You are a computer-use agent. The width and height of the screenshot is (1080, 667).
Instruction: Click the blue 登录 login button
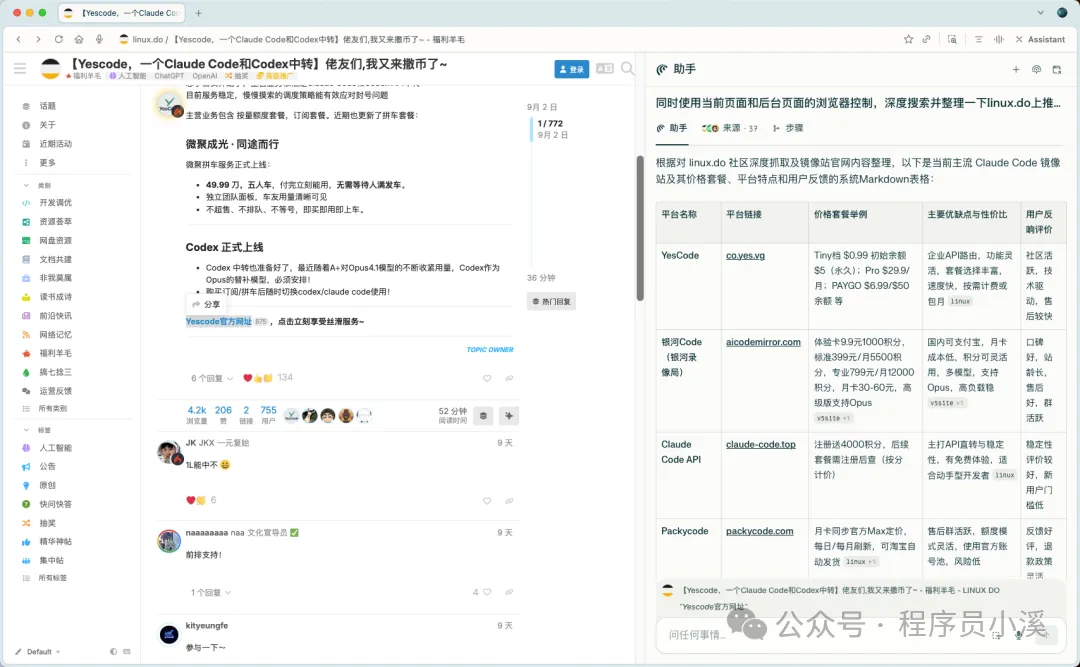click(x=571, y=69)
